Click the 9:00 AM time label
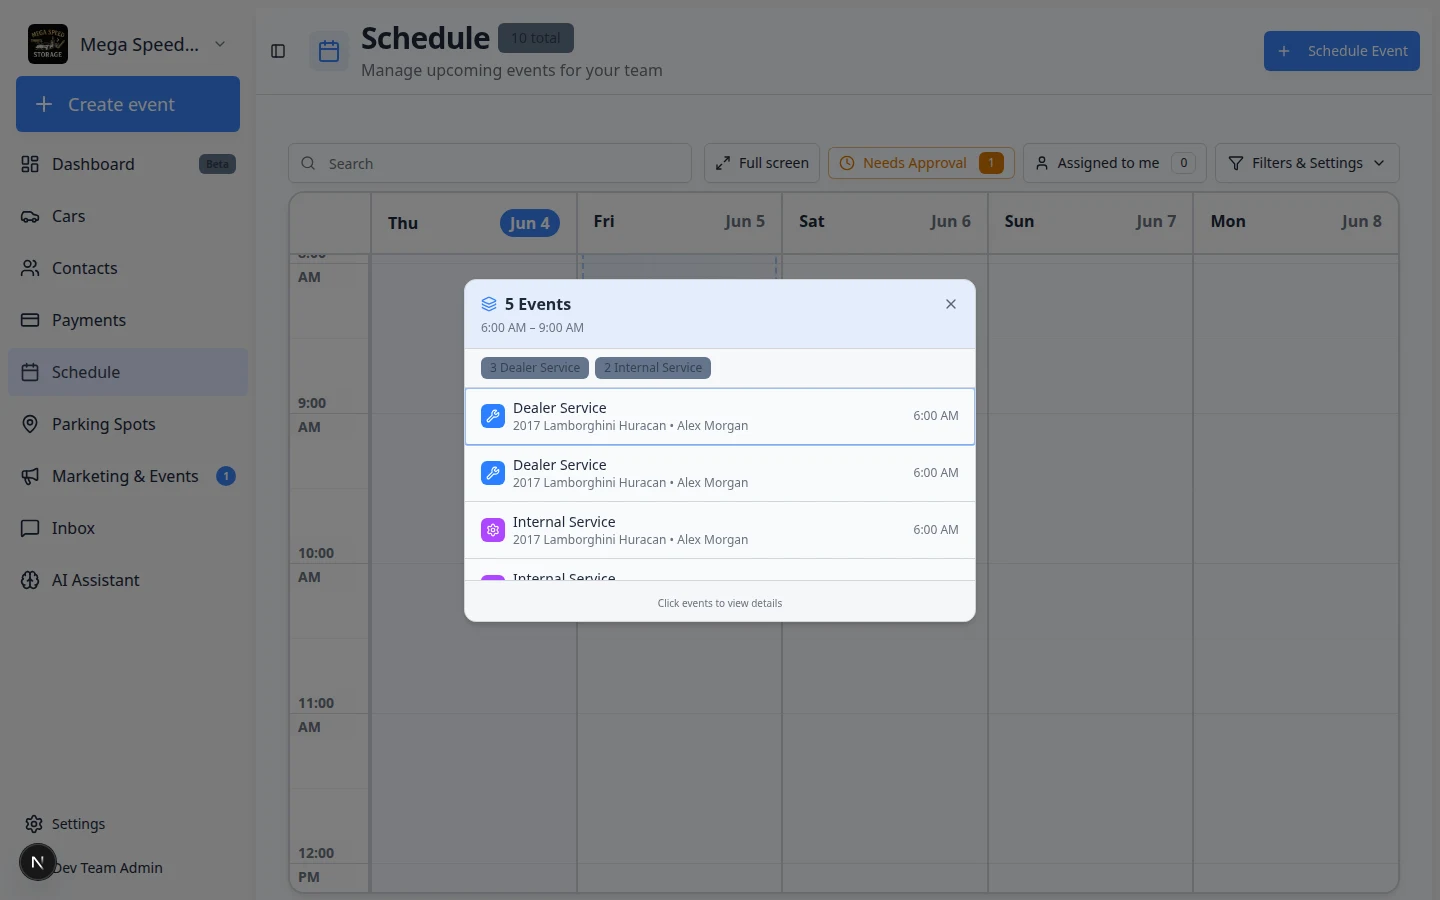The height and width of the screenshot is (900, 1440). coord(312,415)
